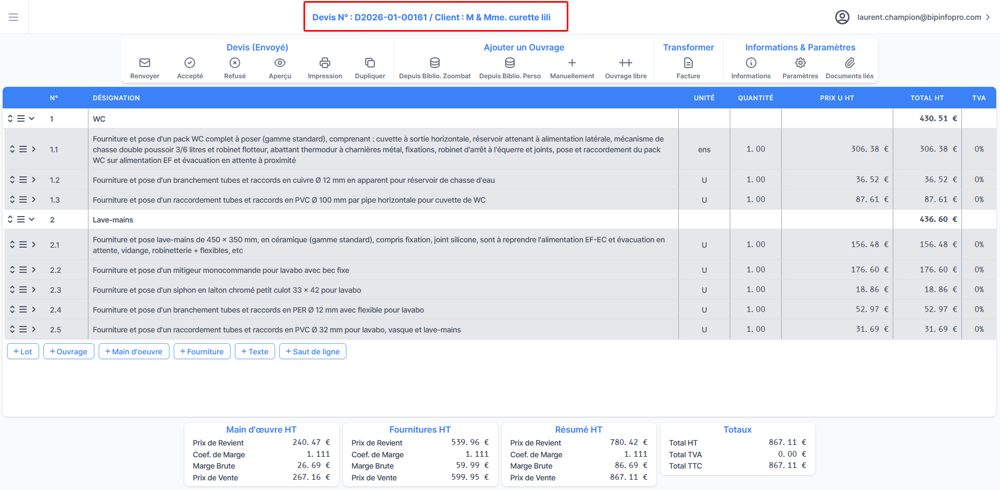1000x490 pixels.
Task: Expand details of line 2.2
Action: 33,270
